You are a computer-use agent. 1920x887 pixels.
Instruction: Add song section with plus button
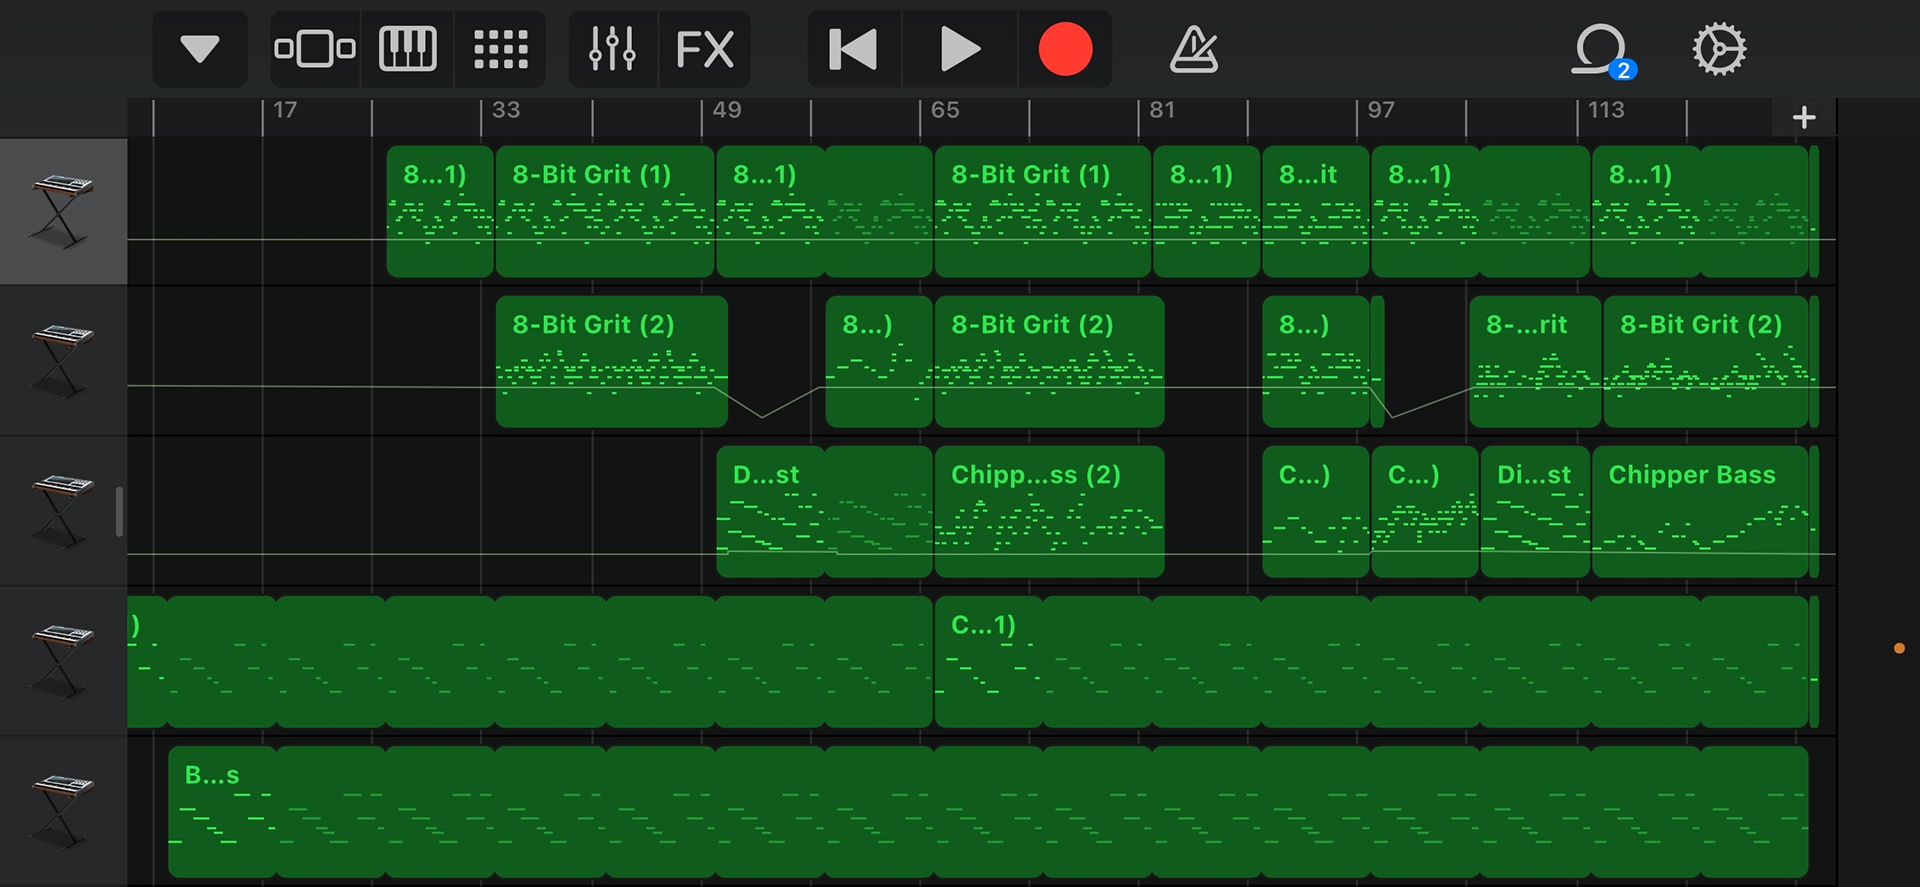1804,117
